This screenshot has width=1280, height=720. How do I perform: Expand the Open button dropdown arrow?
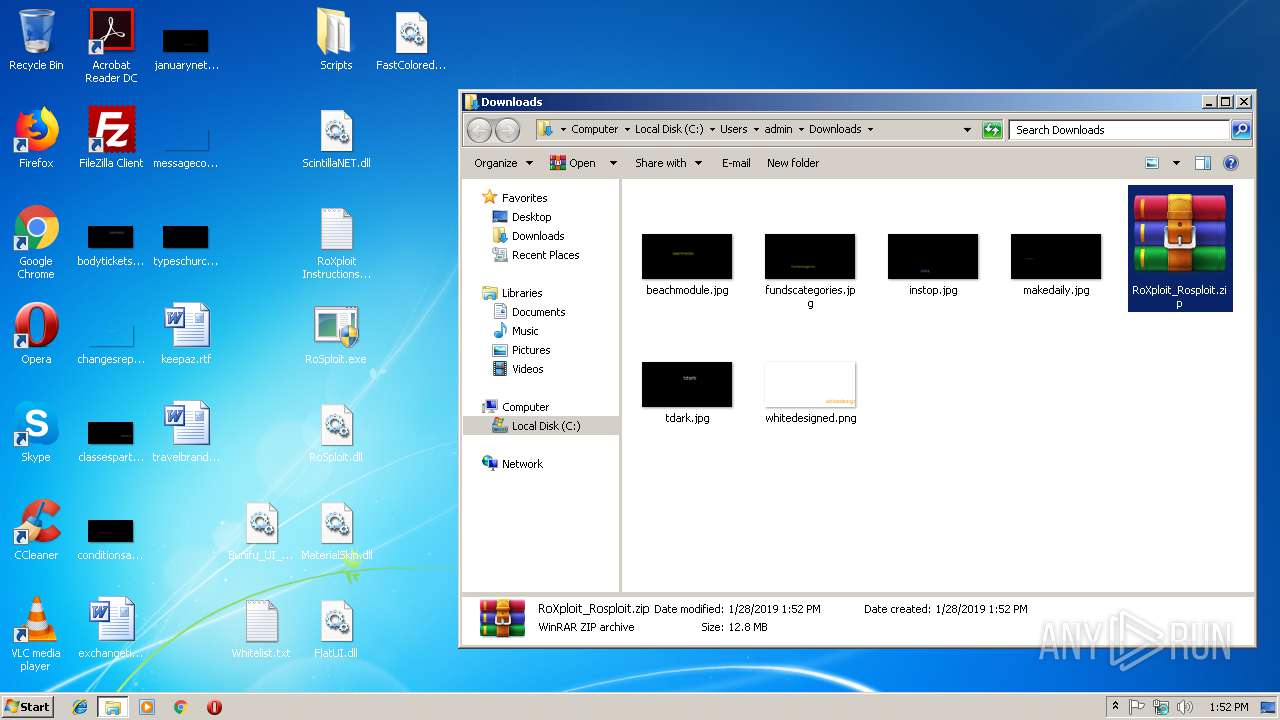[x=613, y=163]
